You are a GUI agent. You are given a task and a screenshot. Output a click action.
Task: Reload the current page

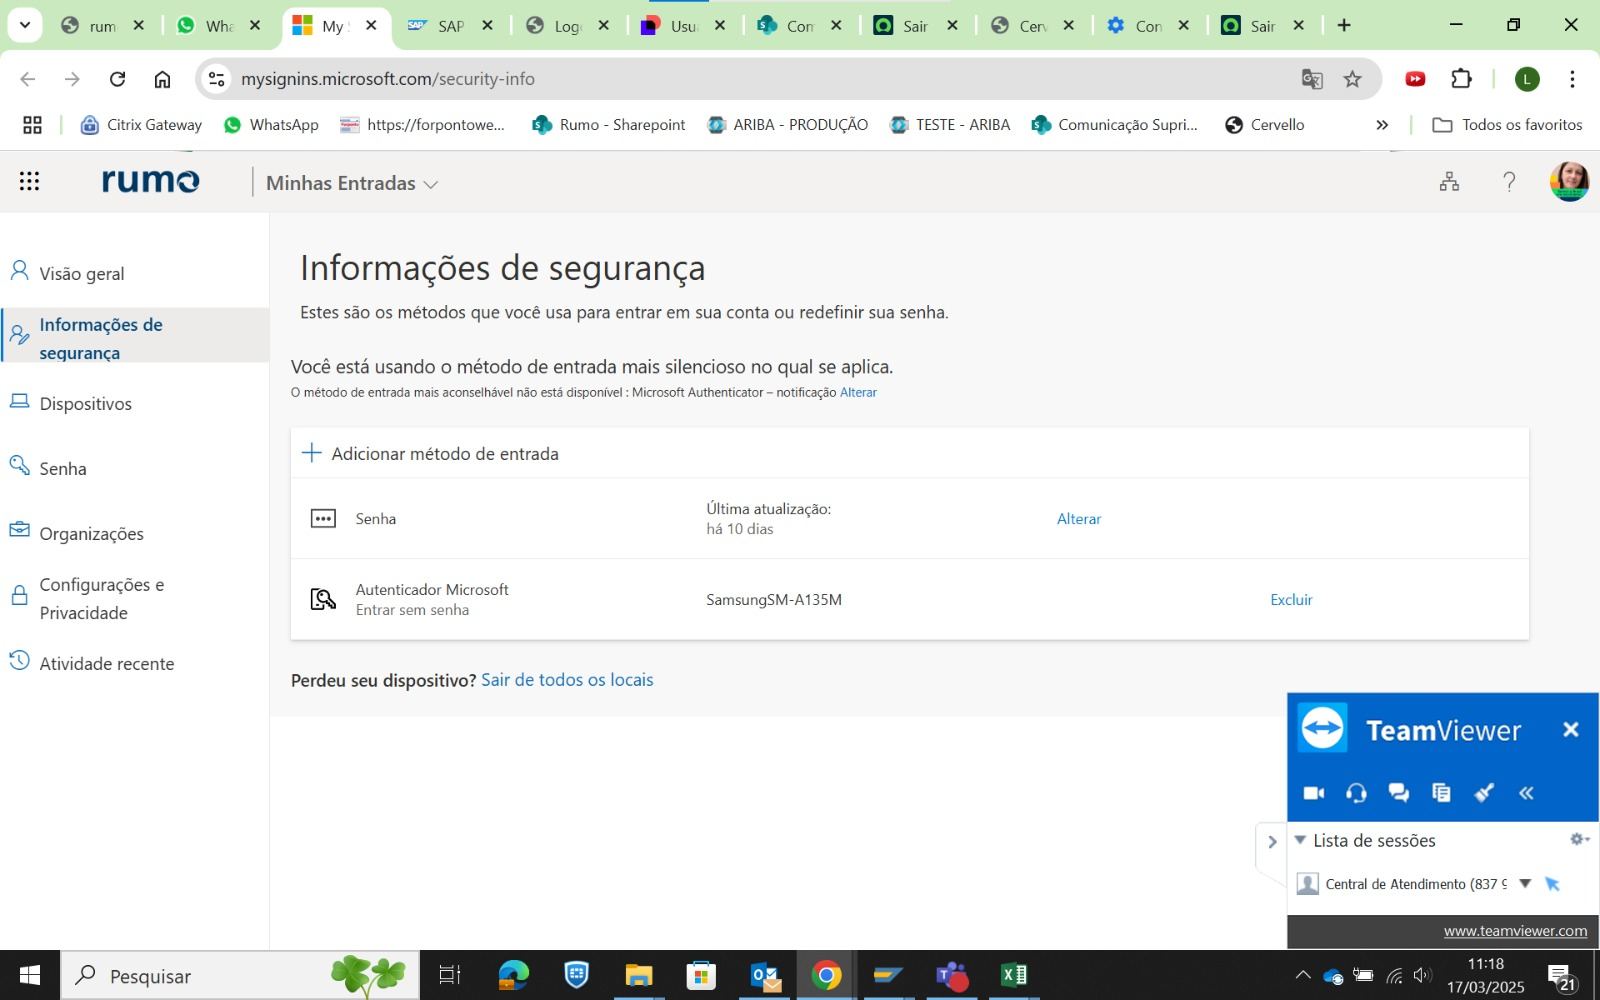(117, 79)
